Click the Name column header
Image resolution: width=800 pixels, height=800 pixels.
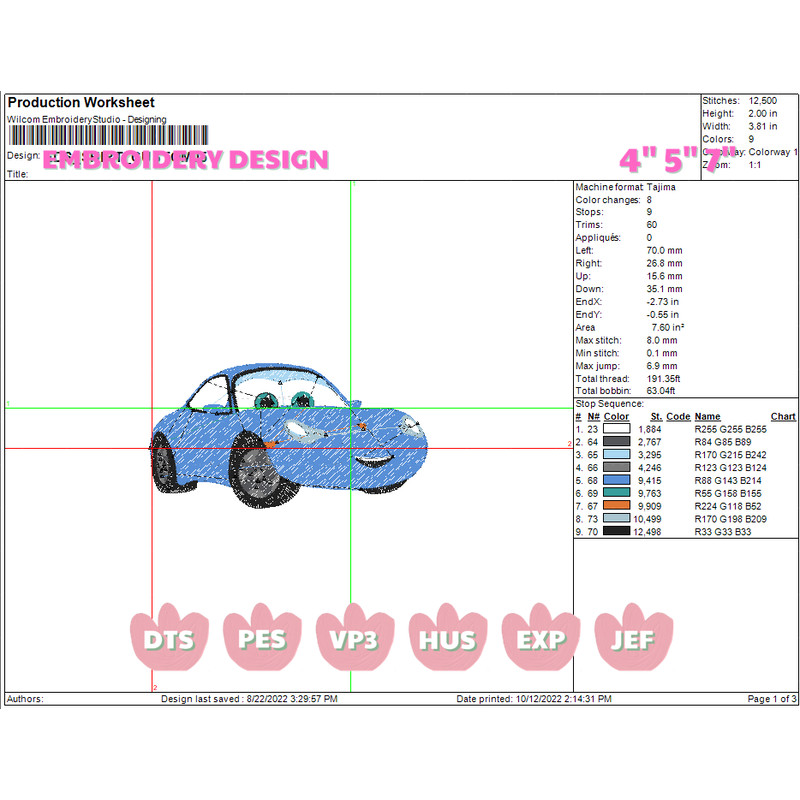click(x=707, y=416)
